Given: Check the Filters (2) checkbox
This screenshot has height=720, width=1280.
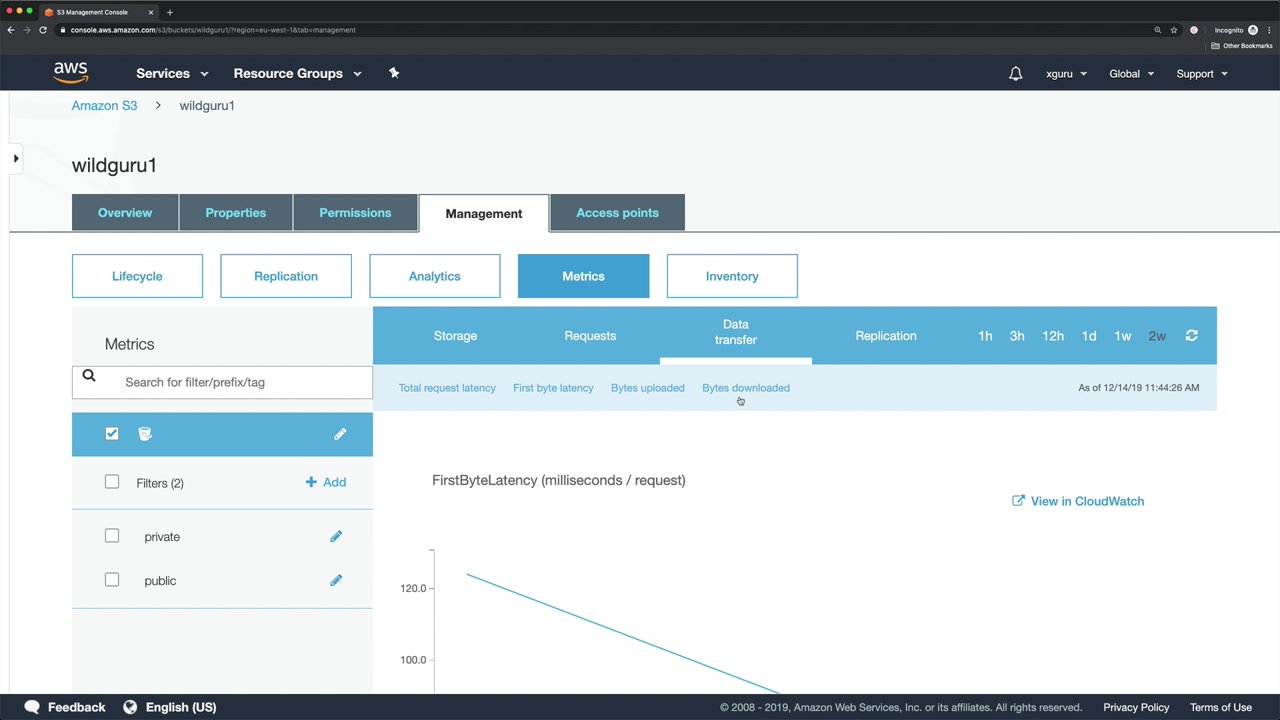Looking at the screenshot, I should tap(112, 482).
